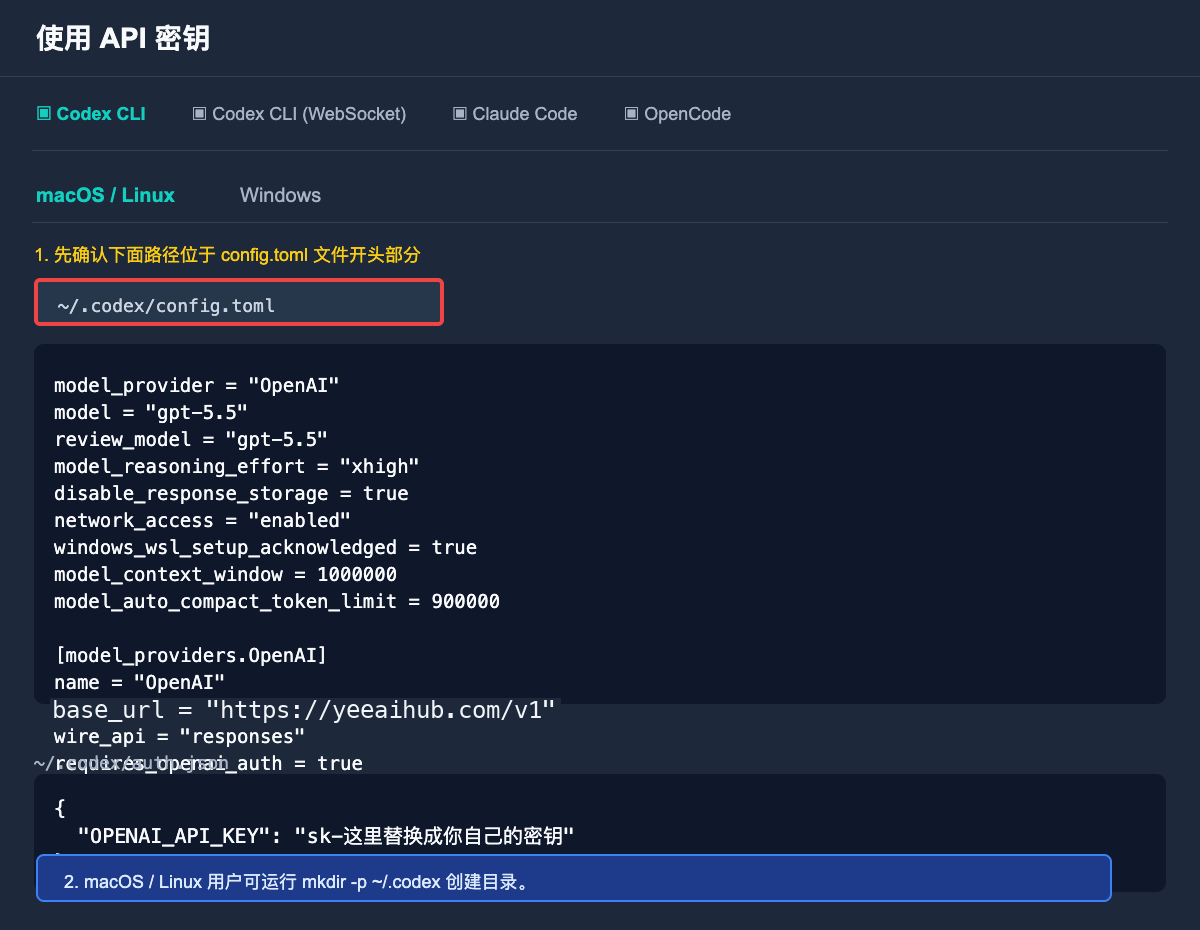1200x930 pixels.
Task: Open the Codex CLI (WebSocket) tab
Action: pos(299,114)
